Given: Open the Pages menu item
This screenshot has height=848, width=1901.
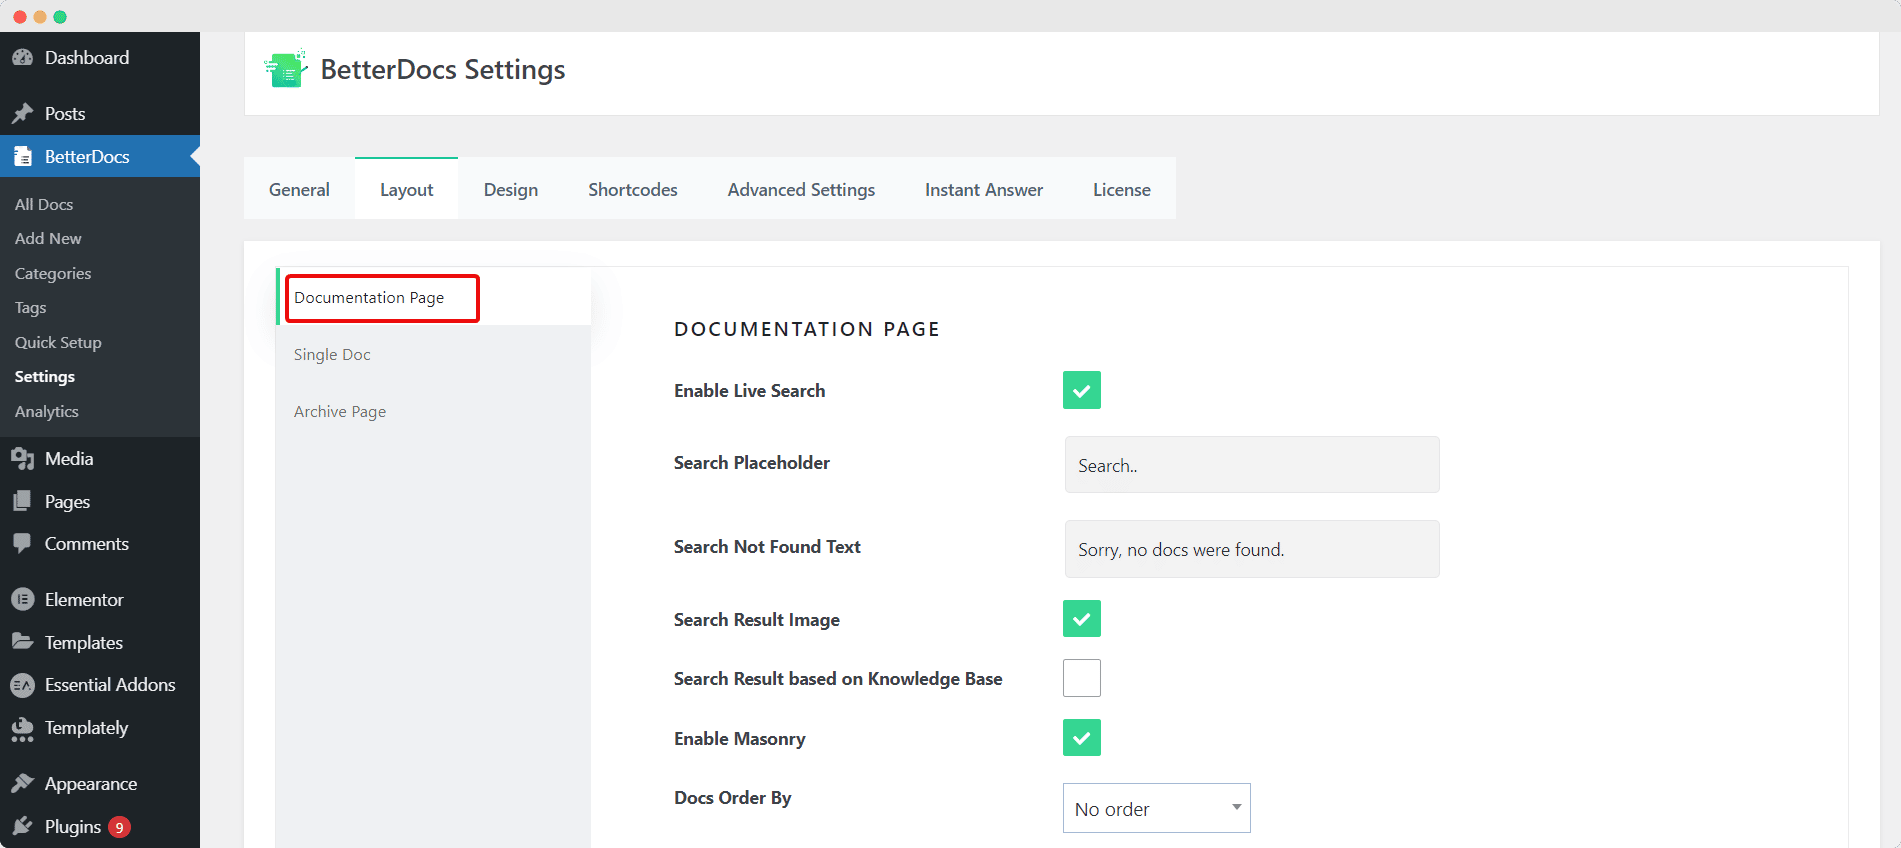Looking at the screenshot, I should click(x=100, y=502).
